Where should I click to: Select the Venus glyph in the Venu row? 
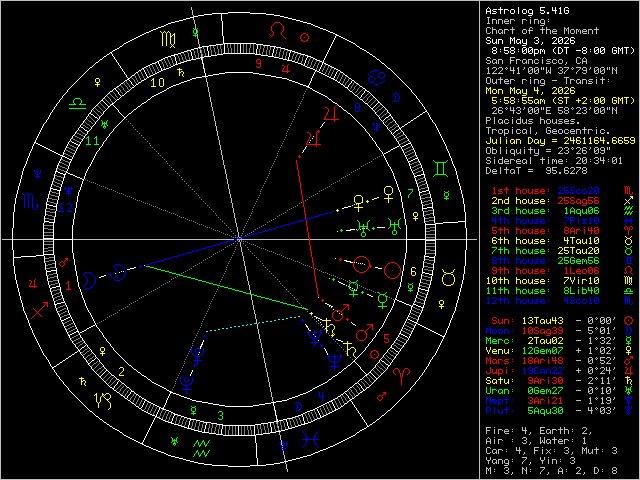click(x=629, y=351)
